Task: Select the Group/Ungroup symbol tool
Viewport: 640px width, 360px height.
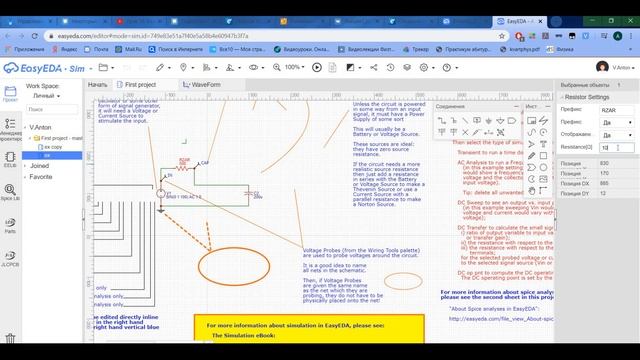Action: point(500,132)
